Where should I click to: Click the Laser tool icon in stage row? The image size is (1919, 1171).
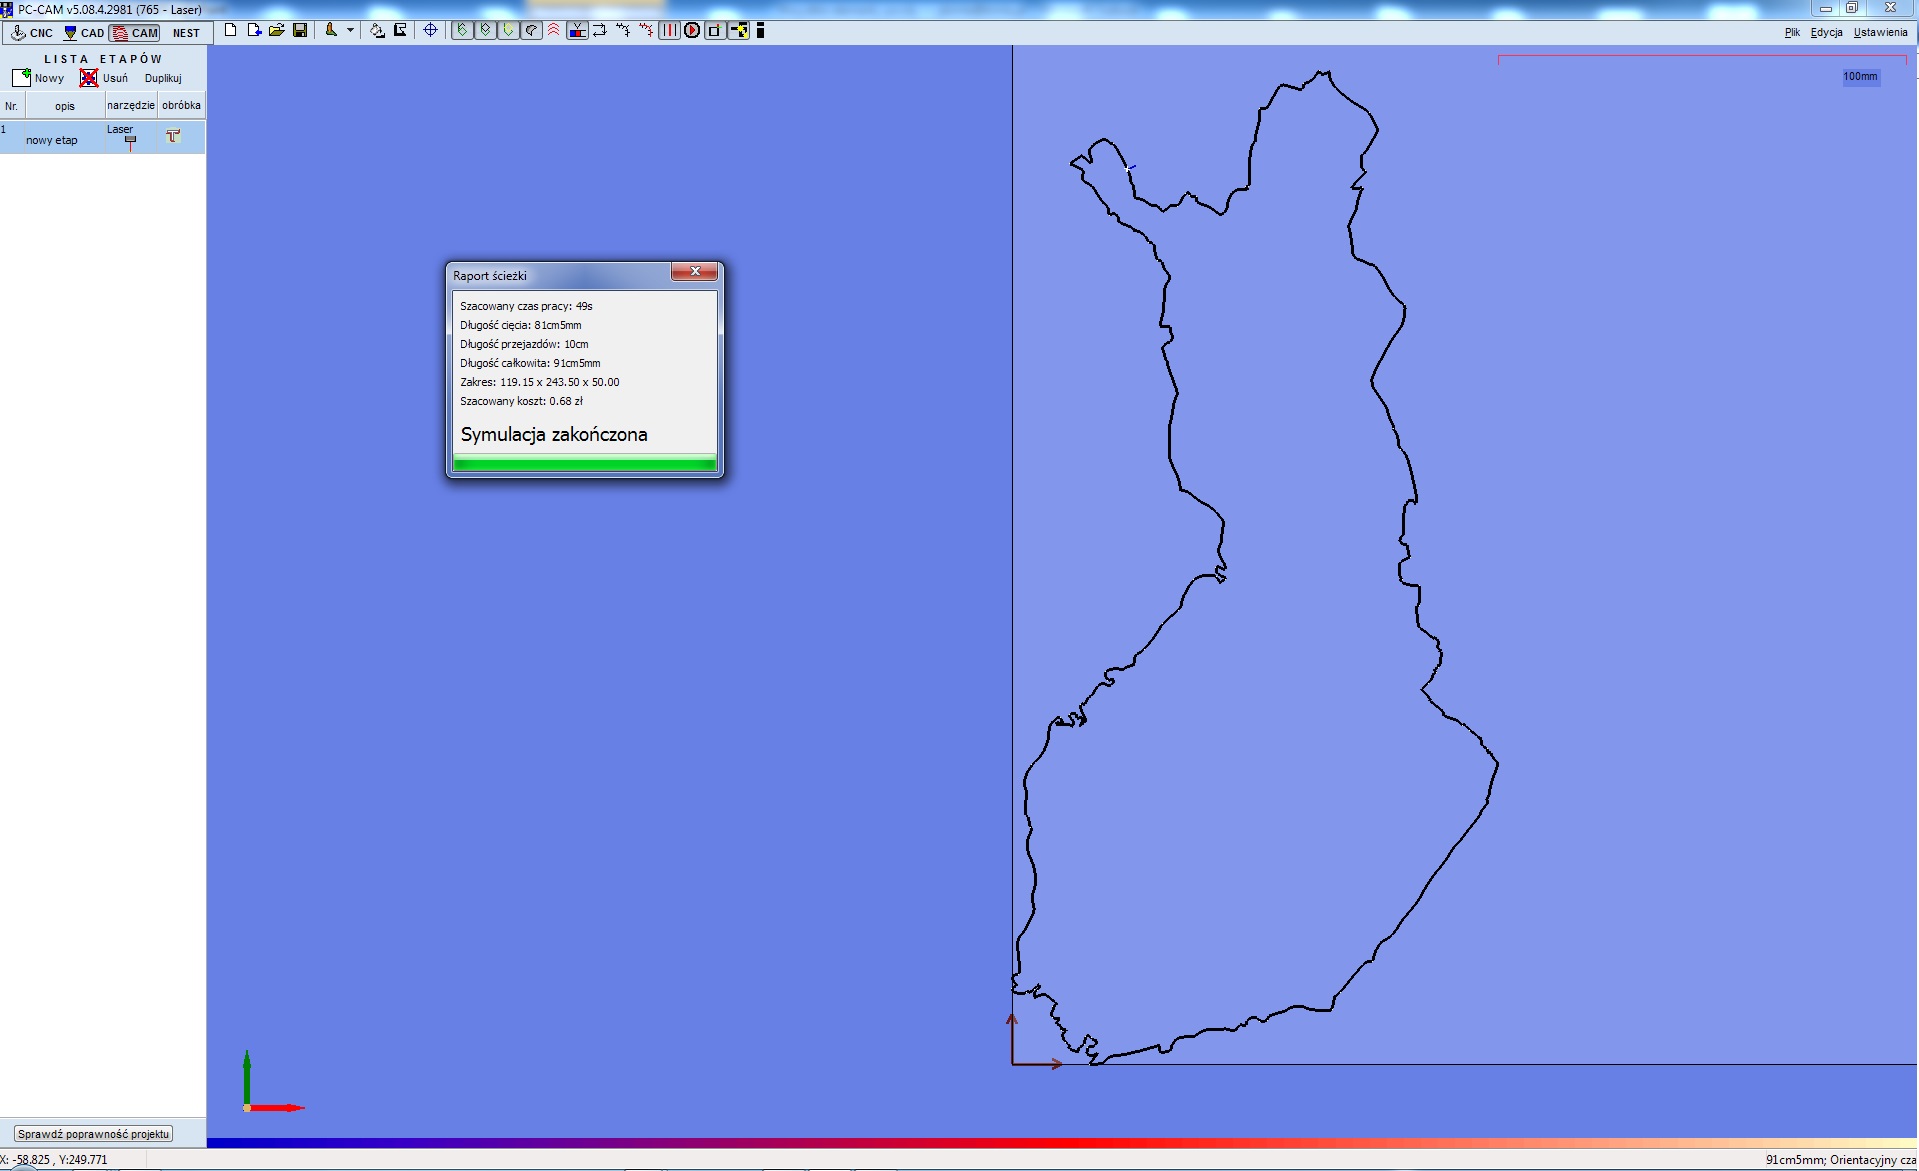click(130, 143)
